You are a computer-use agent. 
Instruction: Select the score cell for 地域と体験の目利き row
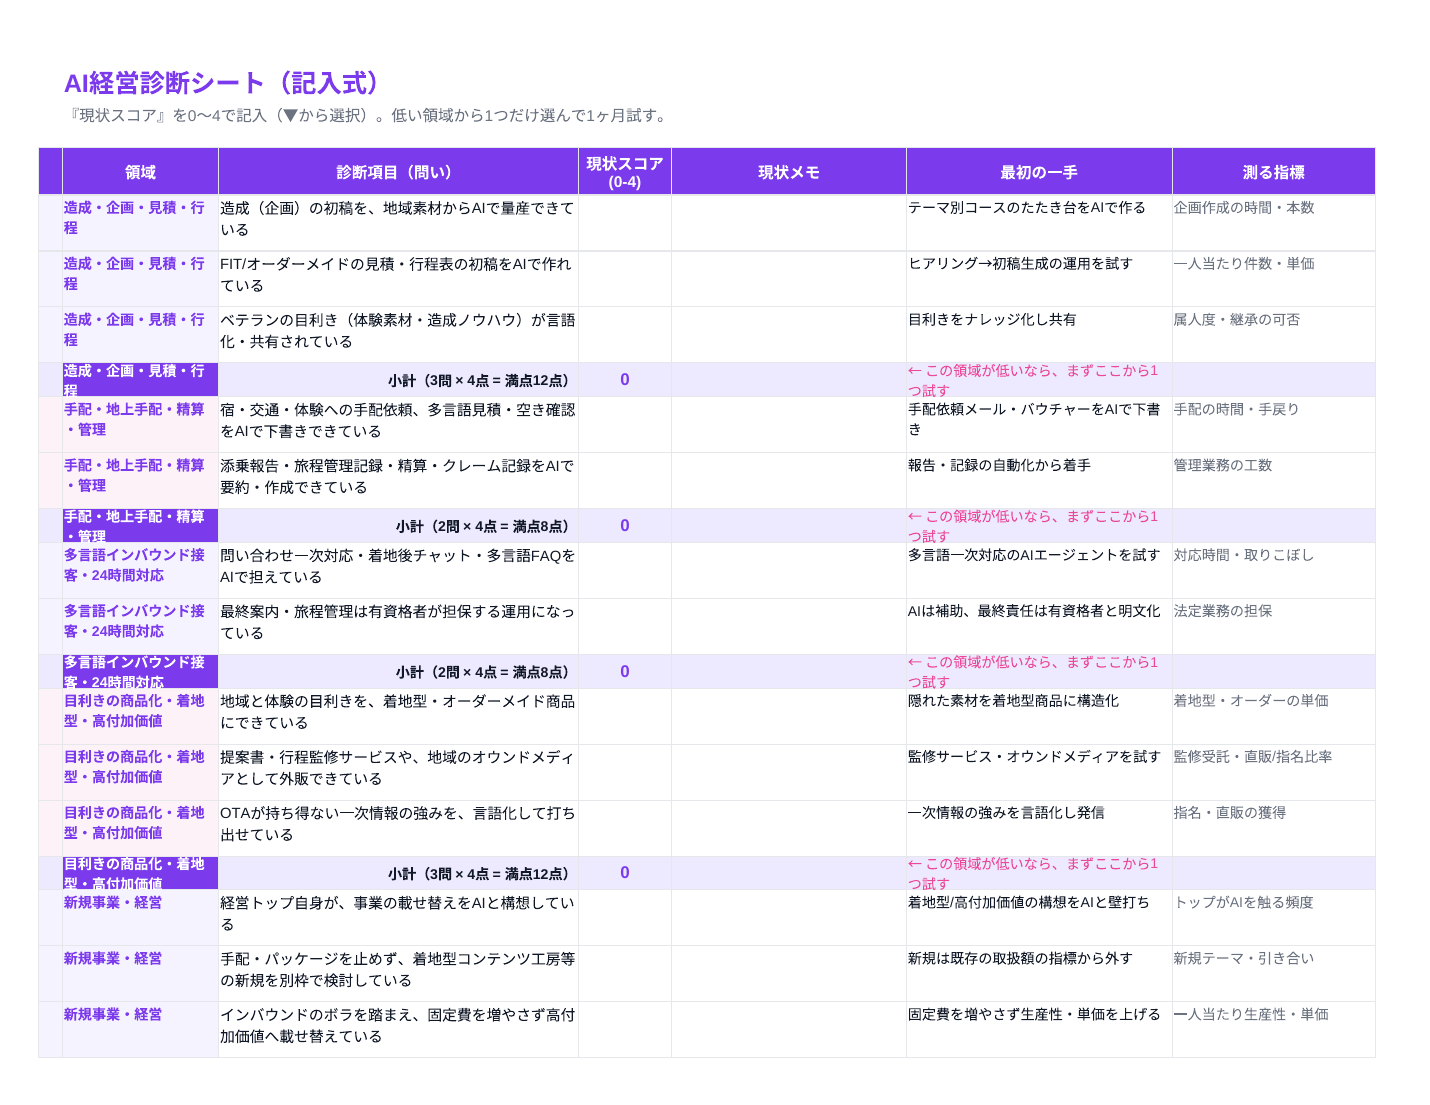(625, 716)
